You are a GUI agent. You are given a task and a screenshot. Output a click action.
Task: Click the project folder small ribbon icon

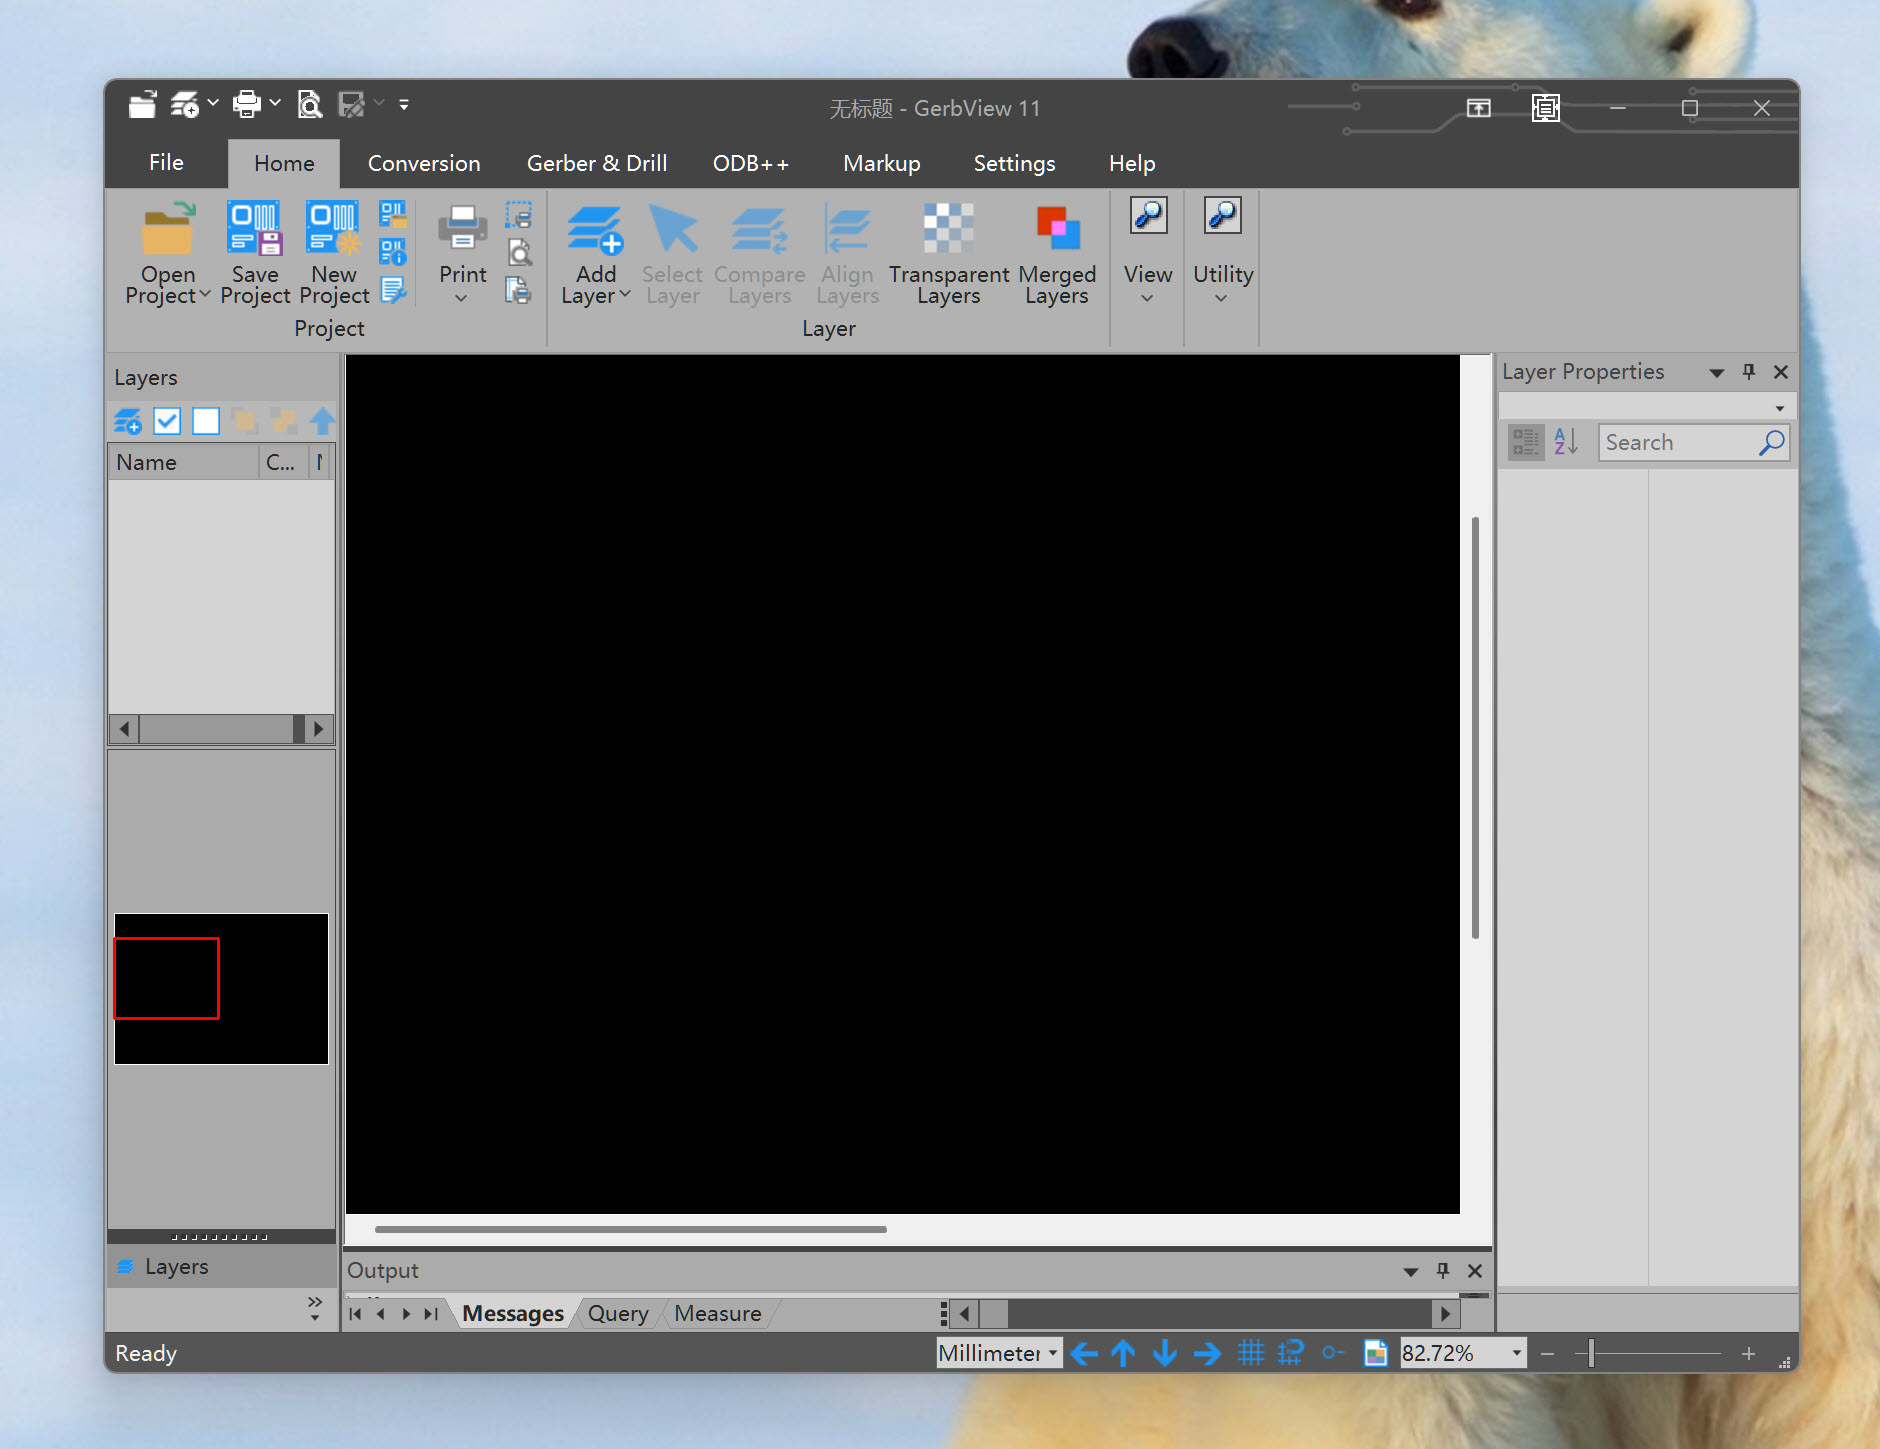pyautogui.click(x=392, y=214)
